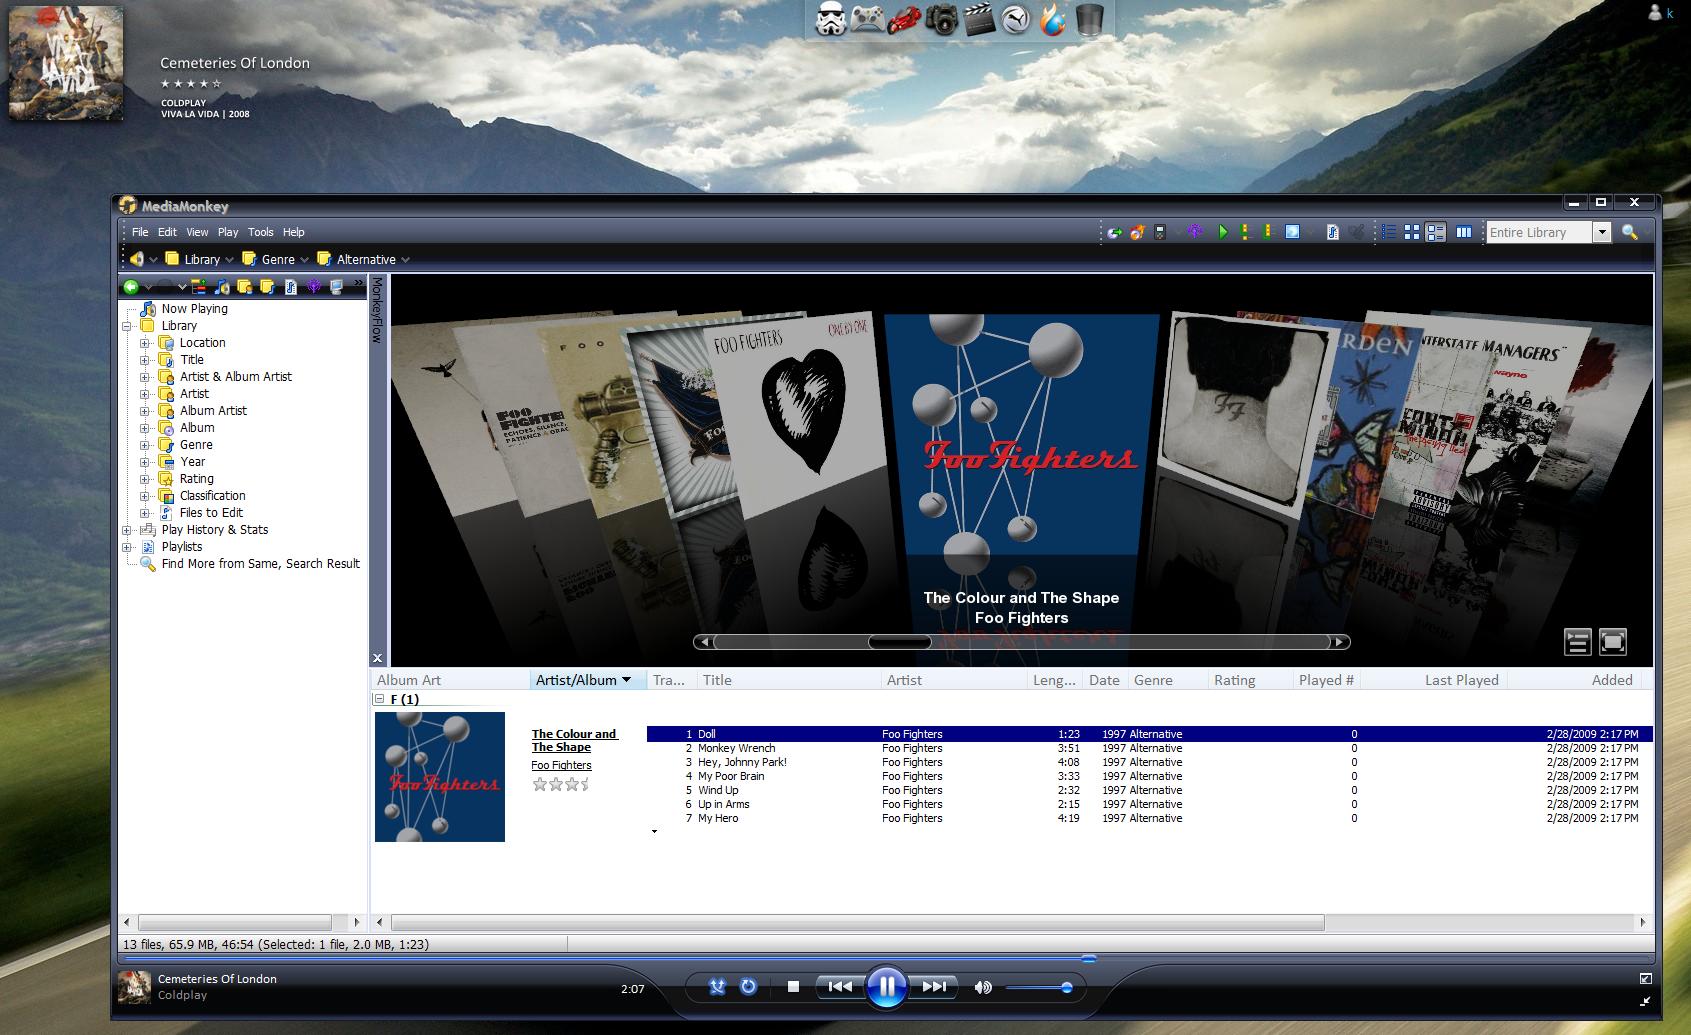This screenshot has height=1035, width=1691.
Task: Toggle shuffle playback mode
Action: click(x=717, y=987)
